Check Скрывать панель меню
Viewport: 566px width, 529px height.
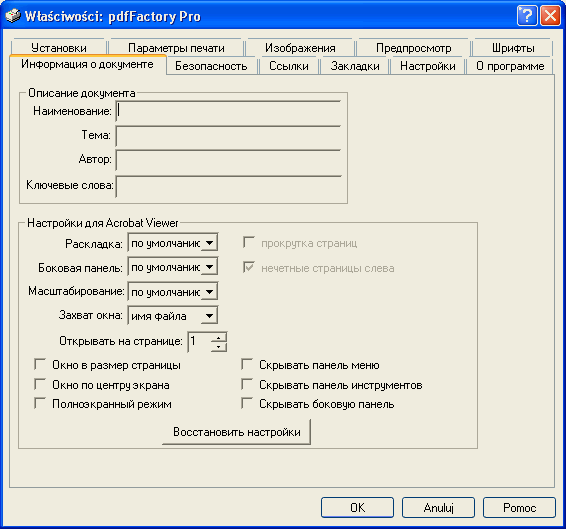pyautogui.click(x=247, y=364)
